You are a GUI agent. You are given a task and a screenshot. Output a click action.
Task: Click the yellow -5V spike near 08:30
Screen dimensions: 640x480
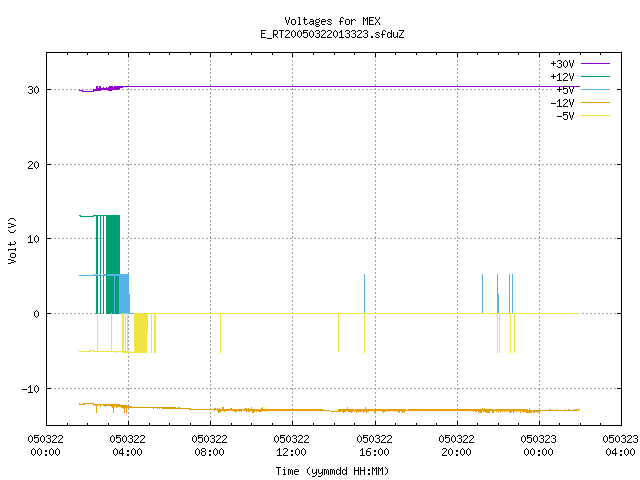pyautogui.click(x=220, y=333)
